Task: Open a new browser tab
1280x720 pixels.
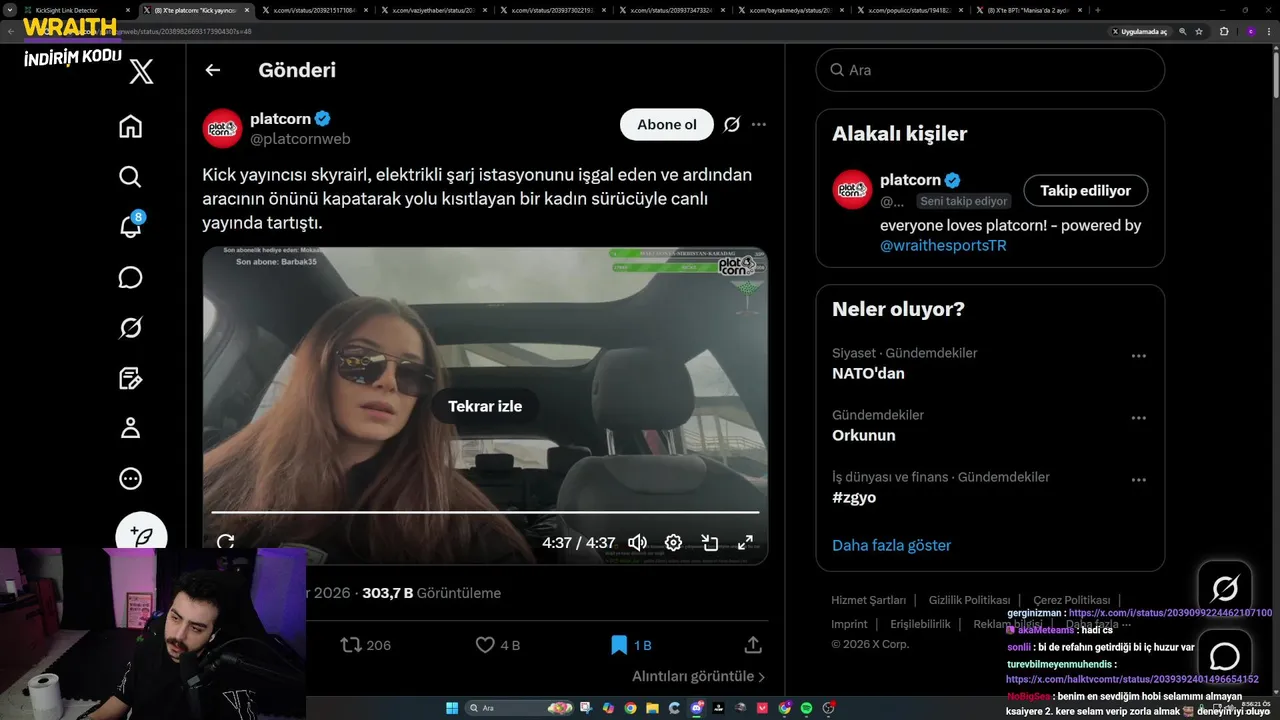Action: pos(1098,10)
